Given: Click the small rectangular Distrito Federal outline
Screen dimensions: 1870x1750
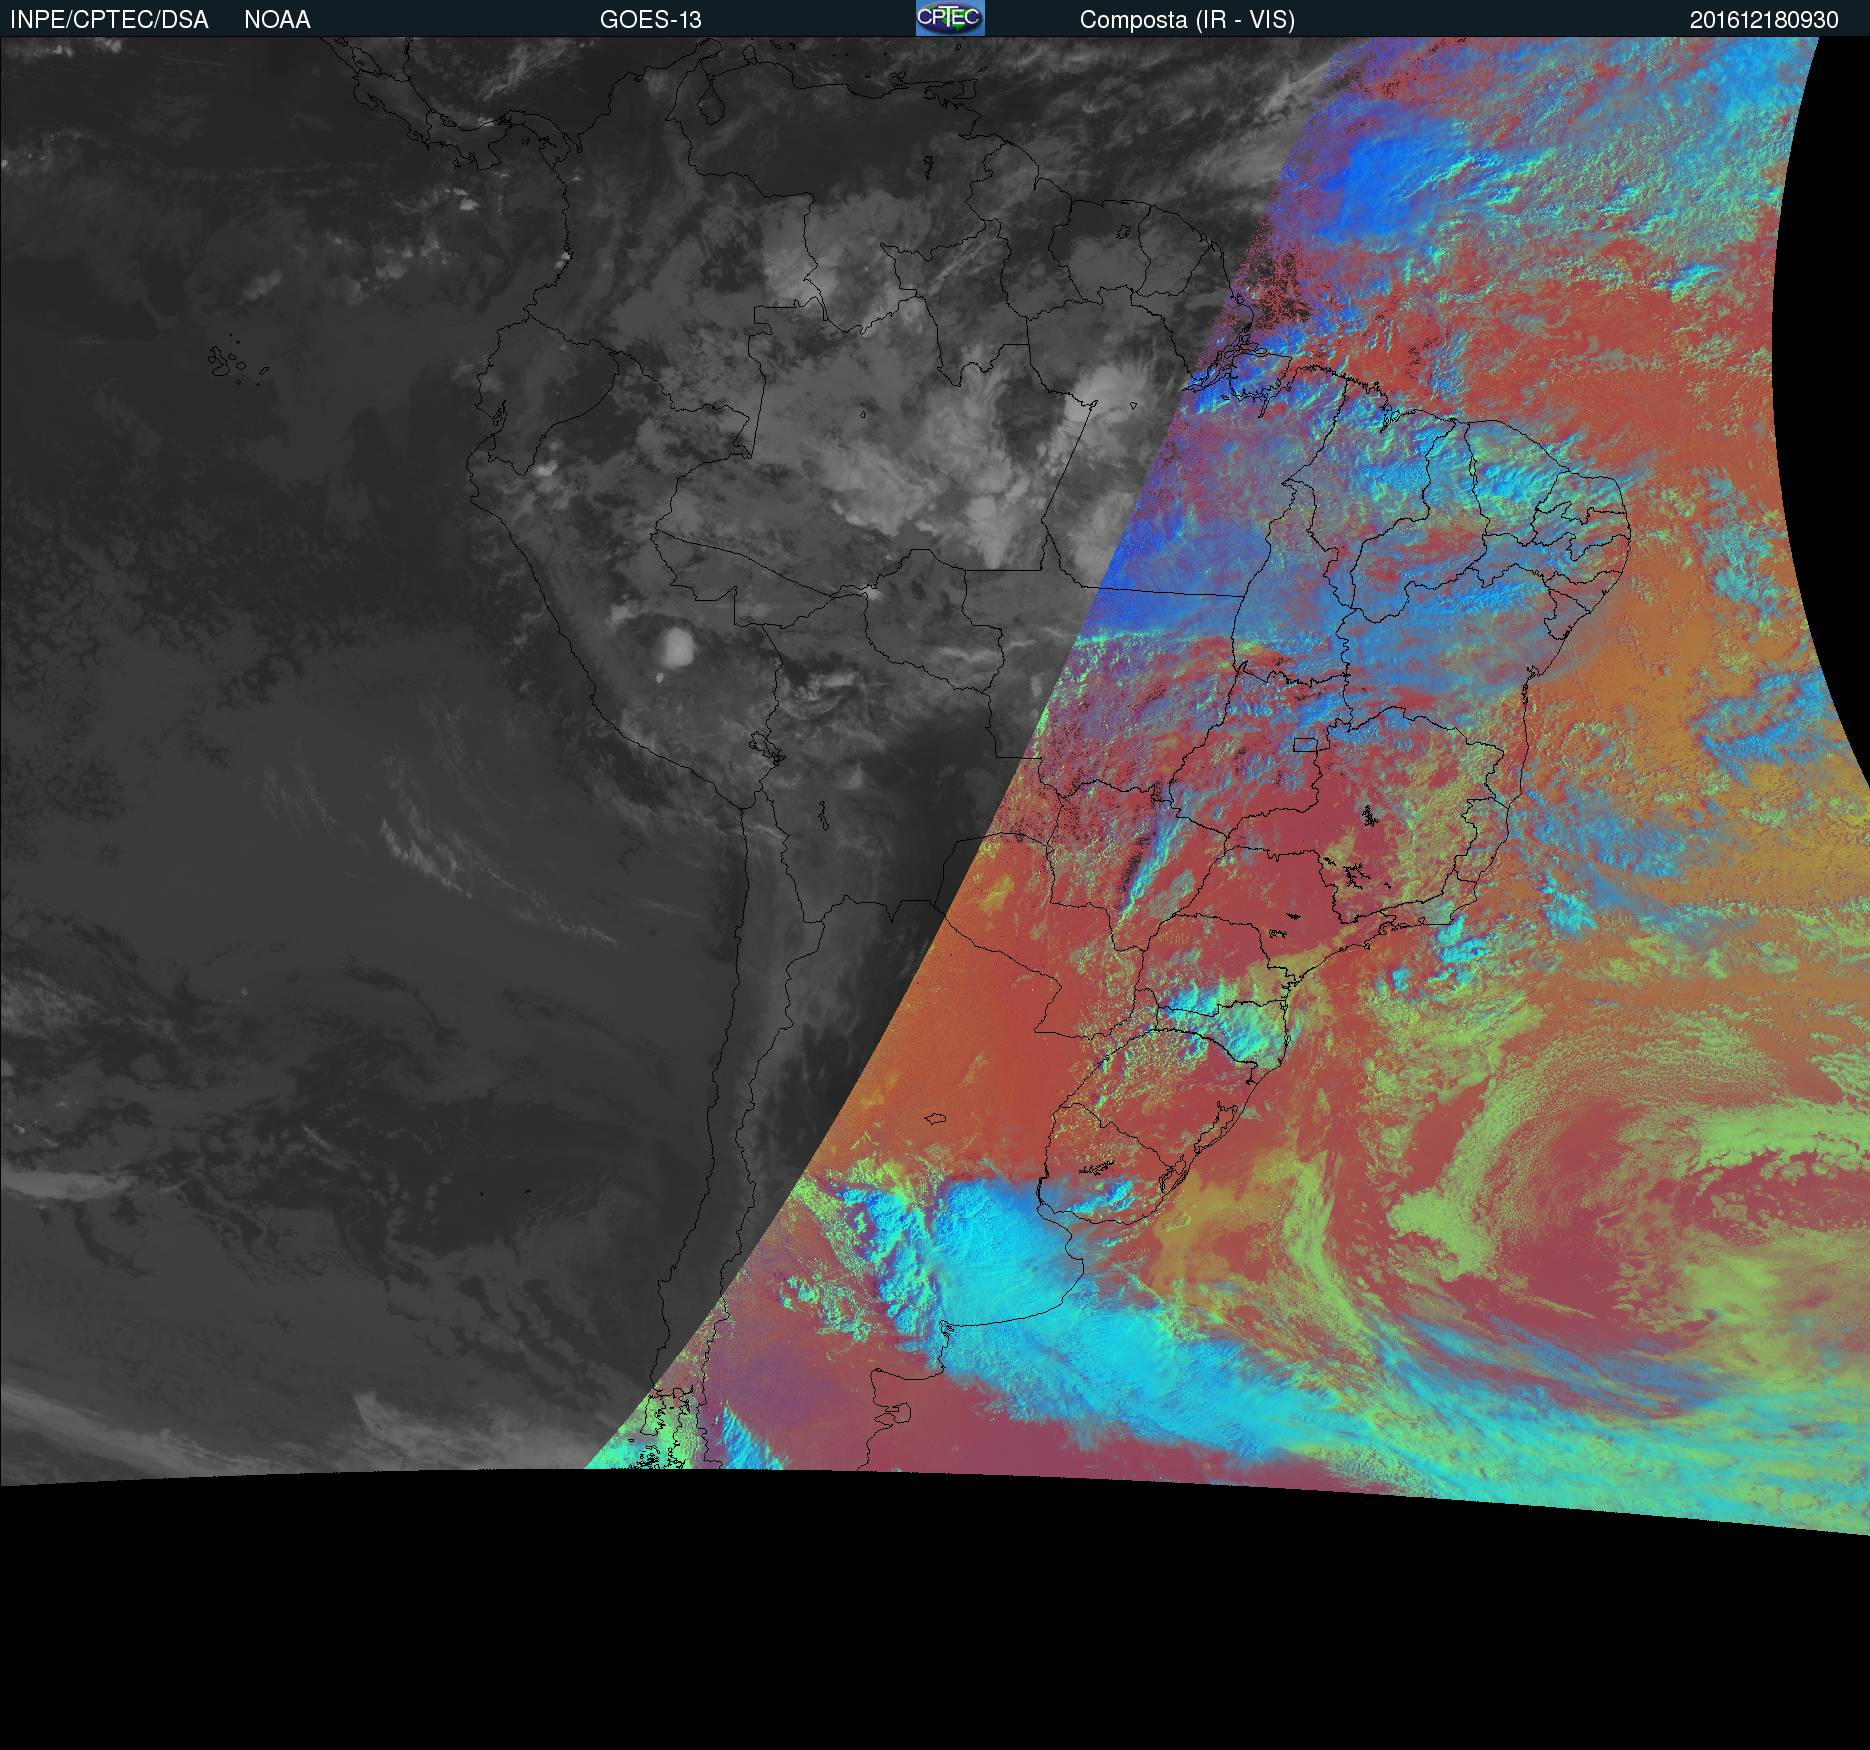Looking at the screenshot, I should (x=1304, y=744).
